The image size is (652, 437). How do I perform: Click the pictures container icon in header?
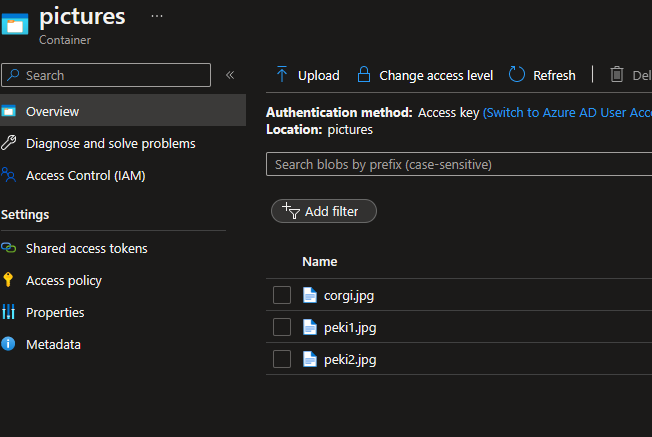15,24
